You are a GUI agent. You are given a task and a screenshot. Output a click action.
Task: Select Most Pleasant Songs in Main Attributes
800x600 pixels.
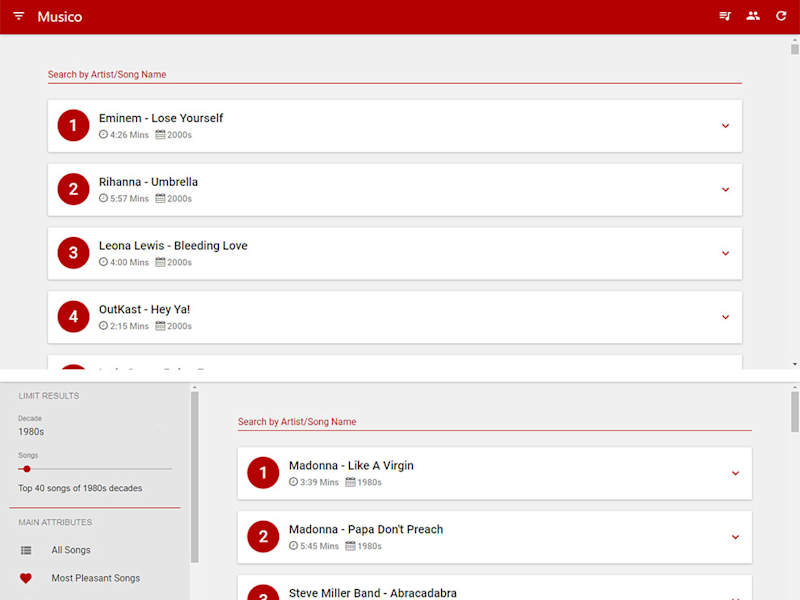click(x=95, y=578)
